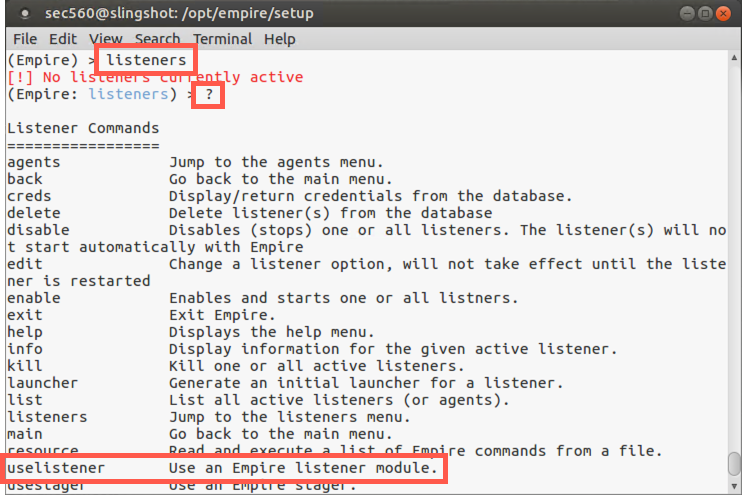
Task: Click the typed 'listeners' command on first line
Action: (146, 60)
